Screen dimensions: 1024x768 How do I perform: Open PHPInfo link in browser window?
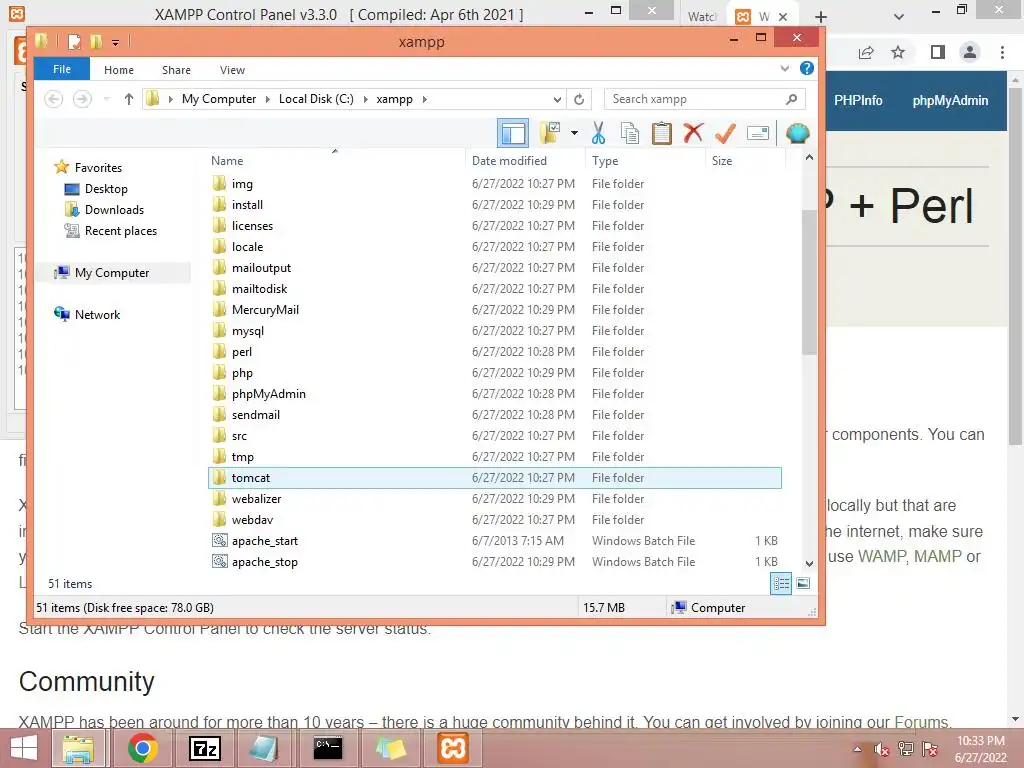(x=857, y=101)
